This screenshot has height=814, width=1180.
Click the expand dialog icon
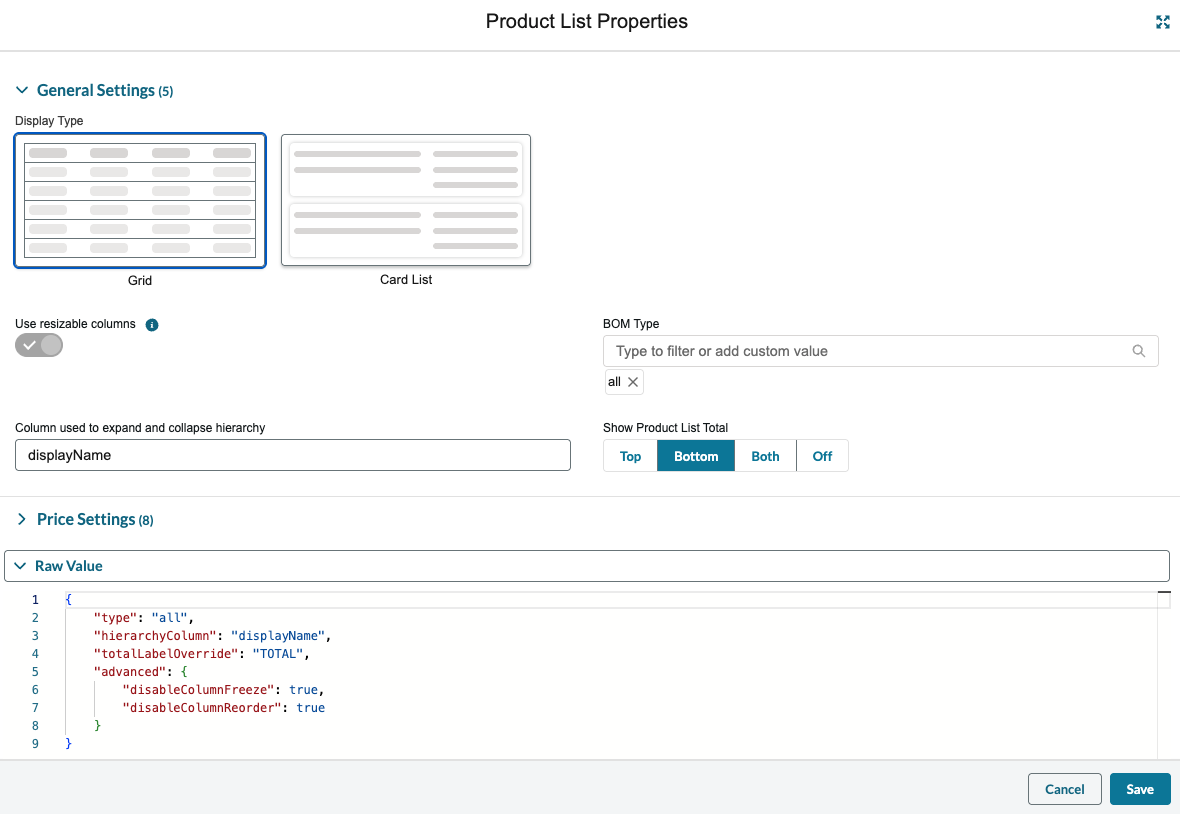[x=1163, y=23]
